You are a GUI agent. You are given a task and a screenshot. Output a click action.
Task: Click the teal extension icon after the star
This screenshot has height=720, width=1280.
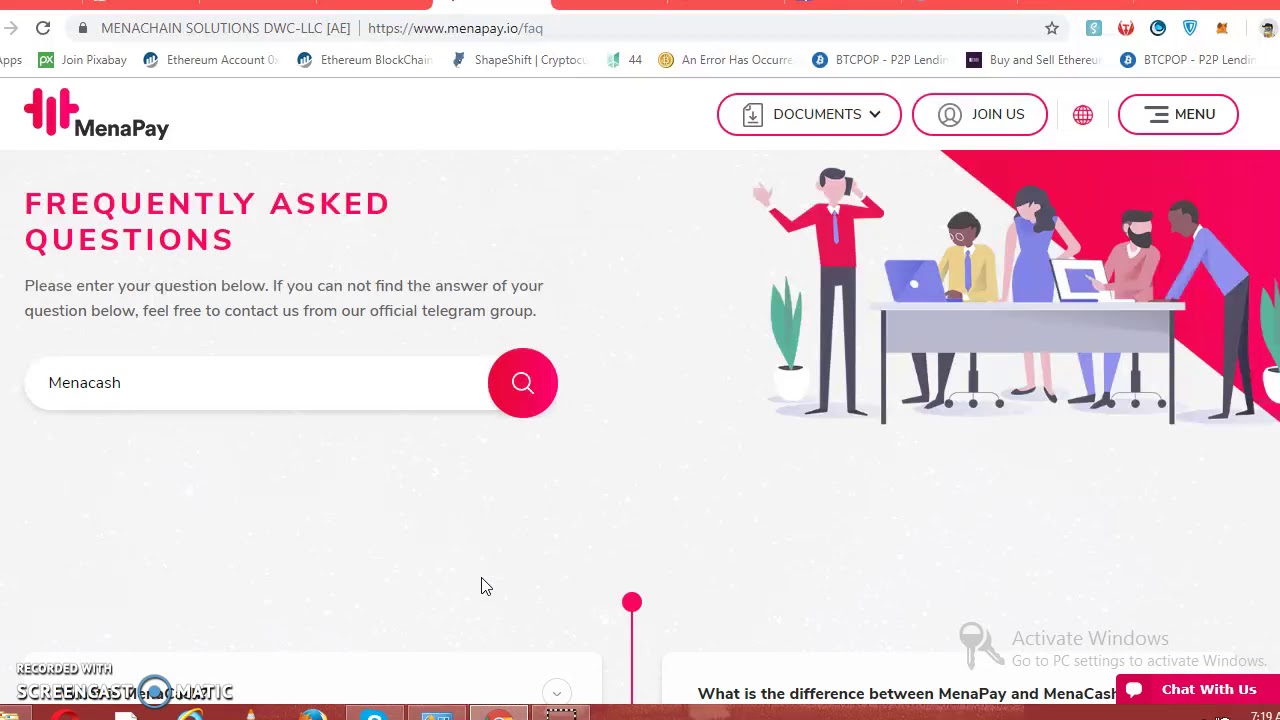click(x=1094, y=28)
